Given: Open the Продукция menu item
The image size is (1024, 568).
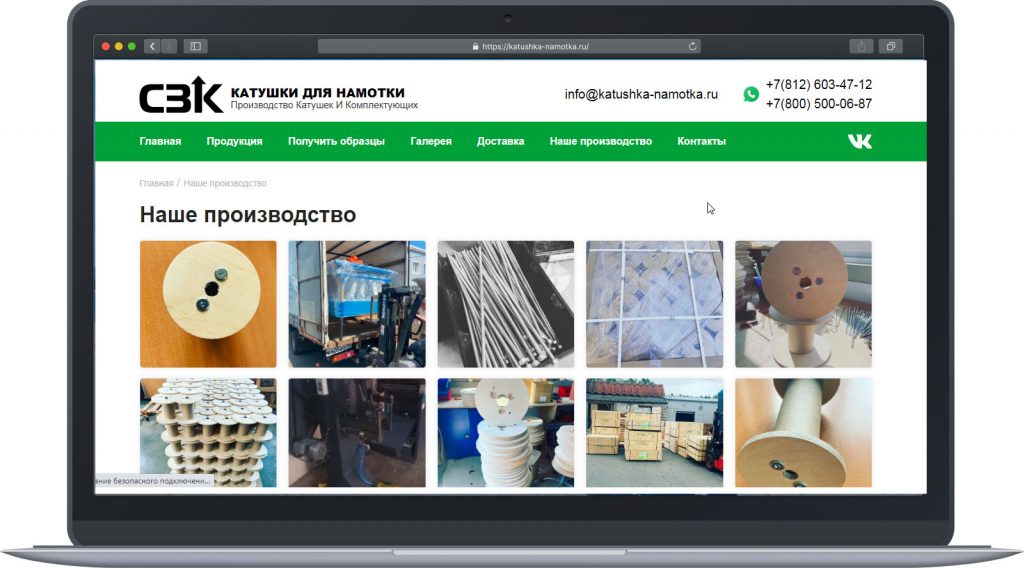Looking at the screenshot, I should tap(234, 141).
